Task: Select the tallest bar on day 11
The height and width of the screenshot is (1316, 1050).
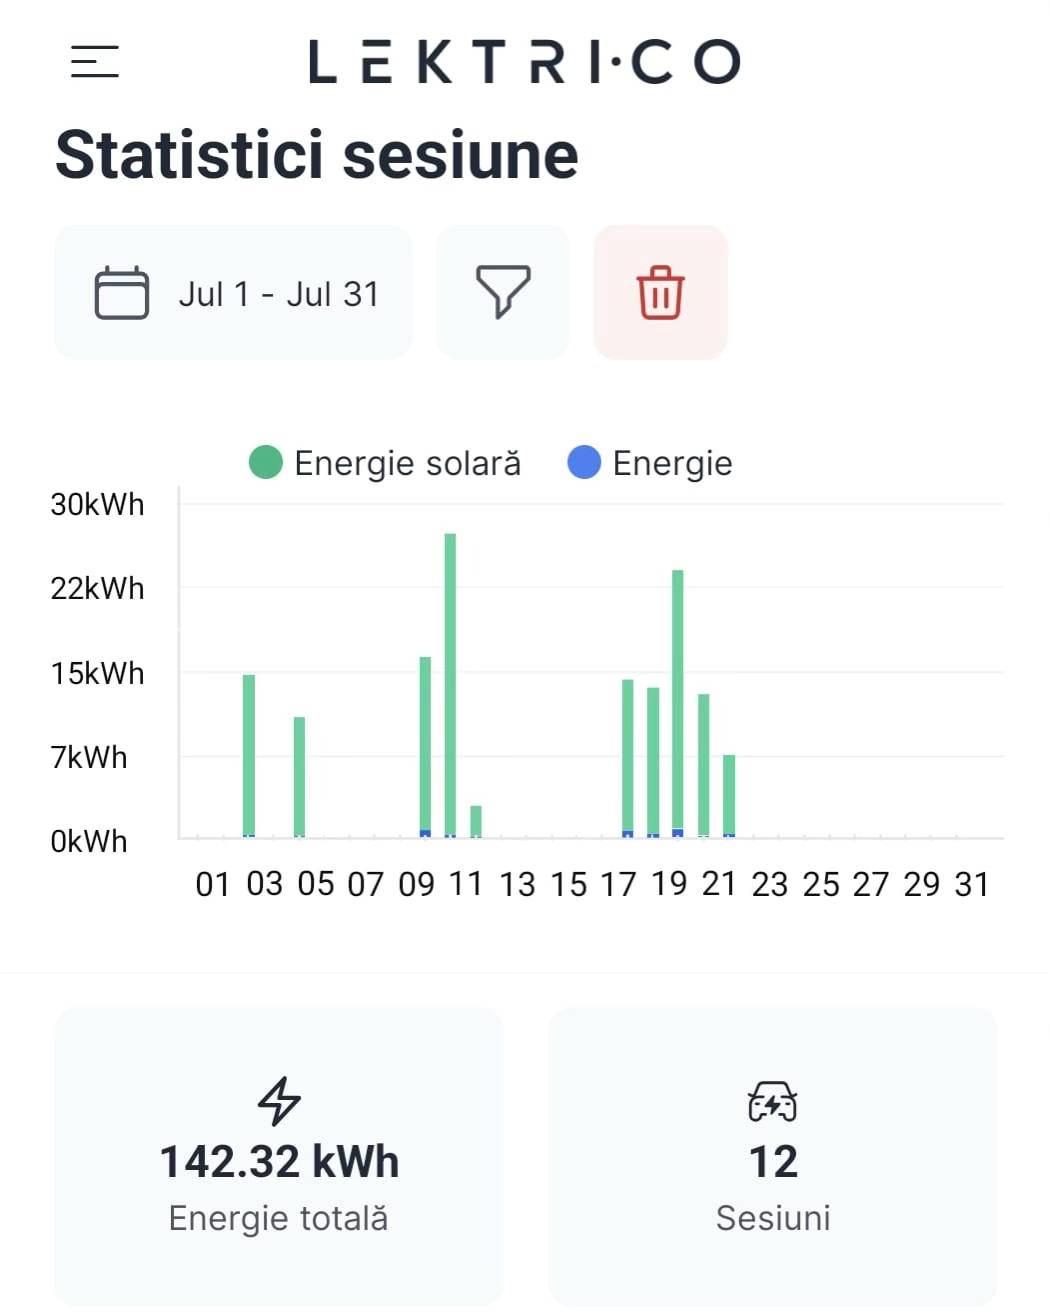Action: [x=450, y=685]
